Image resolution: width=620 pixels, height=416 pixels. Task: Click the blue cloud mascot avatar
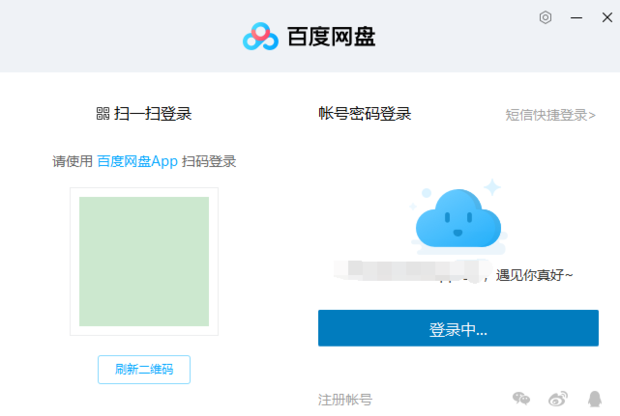pos(458,218)
